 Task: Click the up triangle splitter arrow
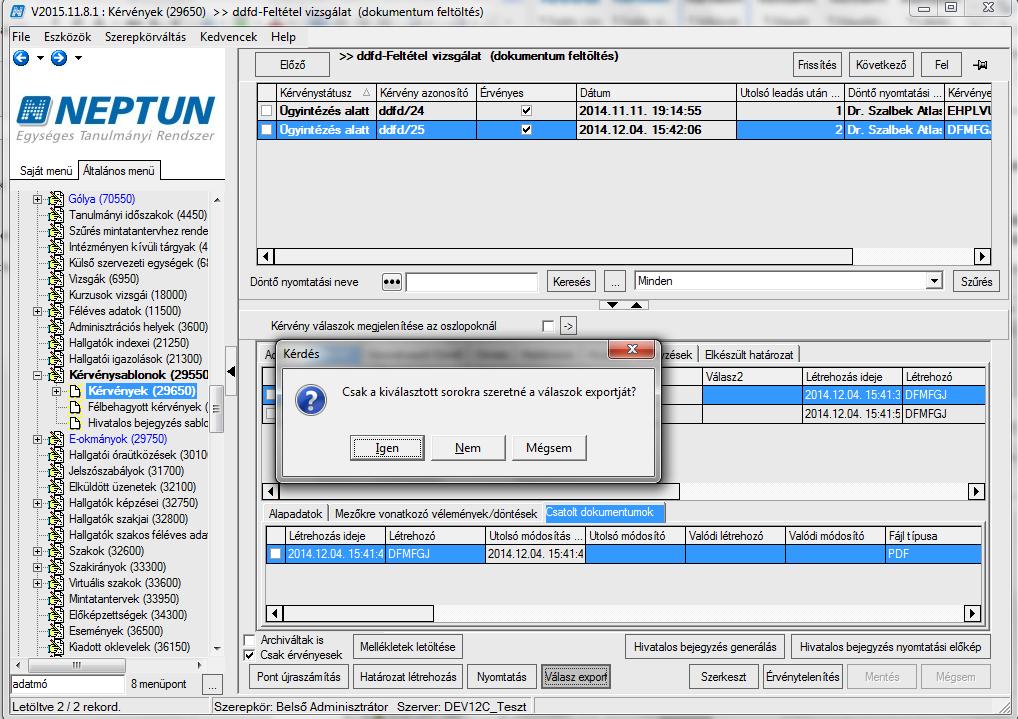click(637, 305)
